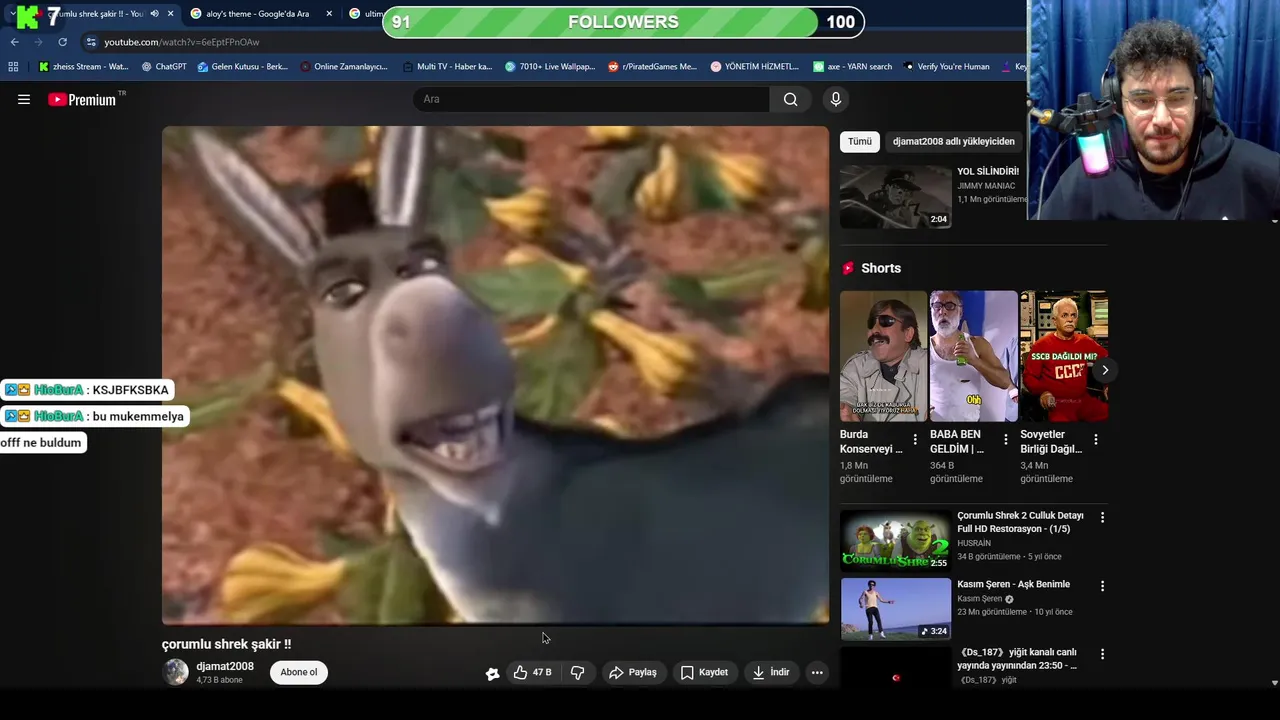
Task: Go back with browser back arrow
Action: pos(14,42)
